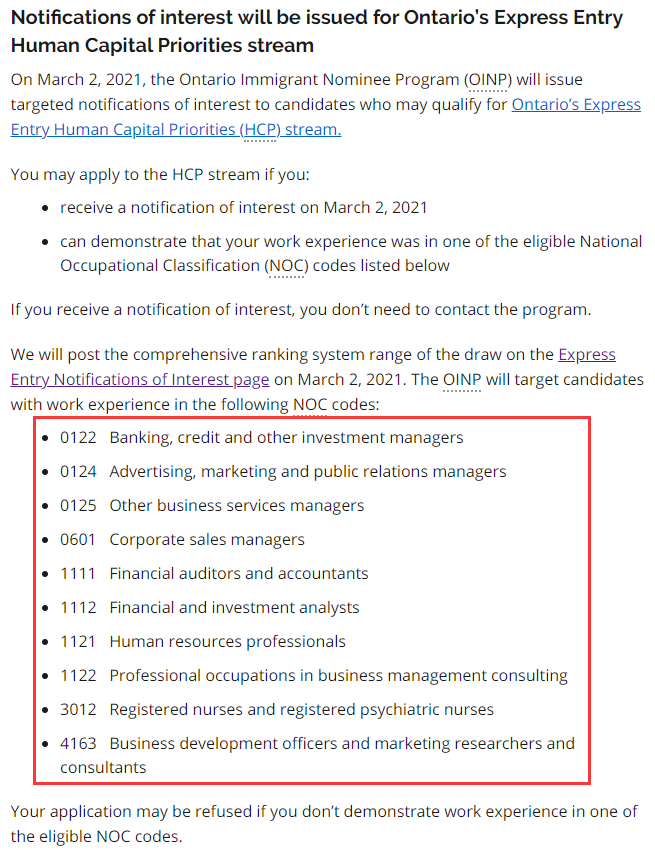Image resolution: width=655 pixels, height=850 pixels.
Task: Select 0124 Advertising, marketing and public relations managers
Action: point(282,472)
